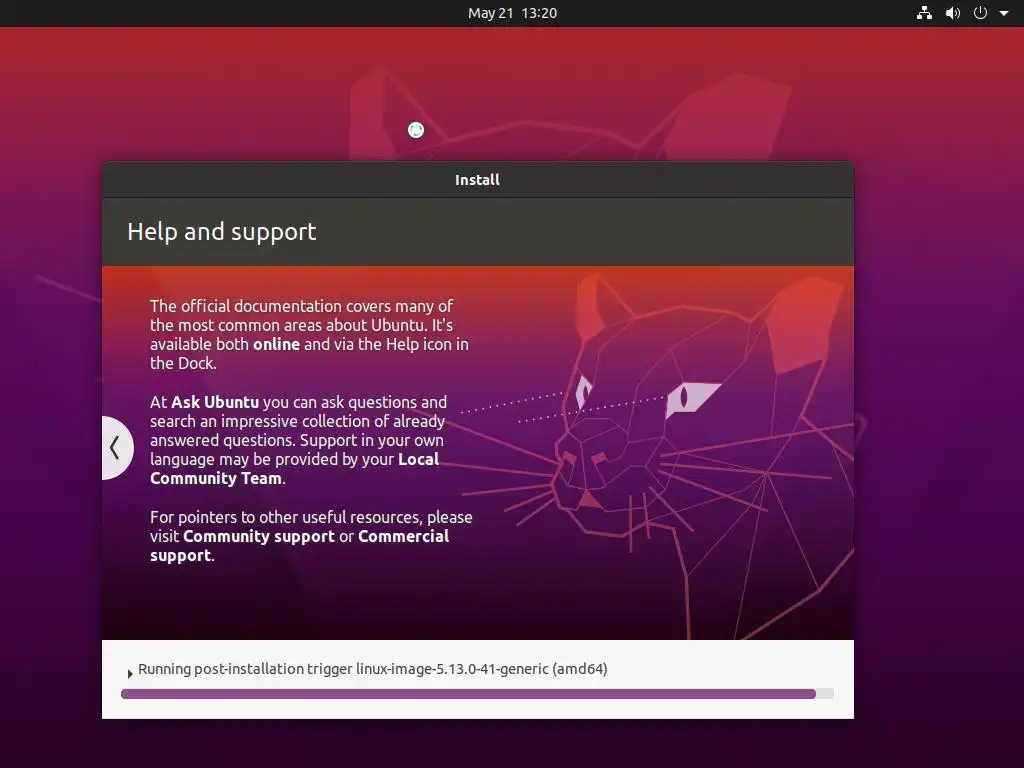
Task: Expand the system menu dropdown arrow
Action: [x=1004, y=13]
